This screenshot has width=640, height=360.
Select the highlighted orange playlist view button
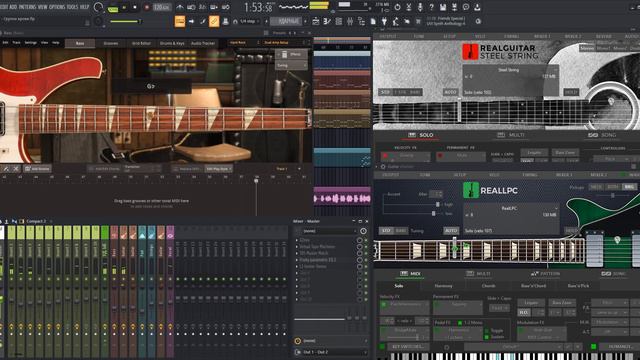tap(180, 21)
